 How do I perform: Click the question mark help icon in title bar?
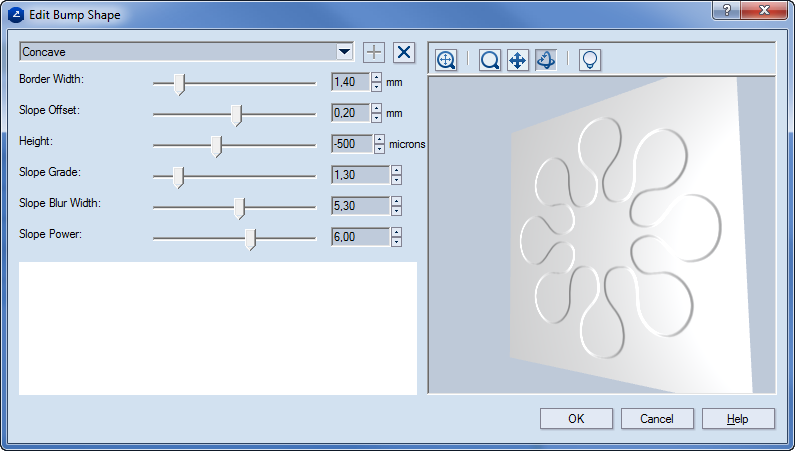tap(724, 8)
